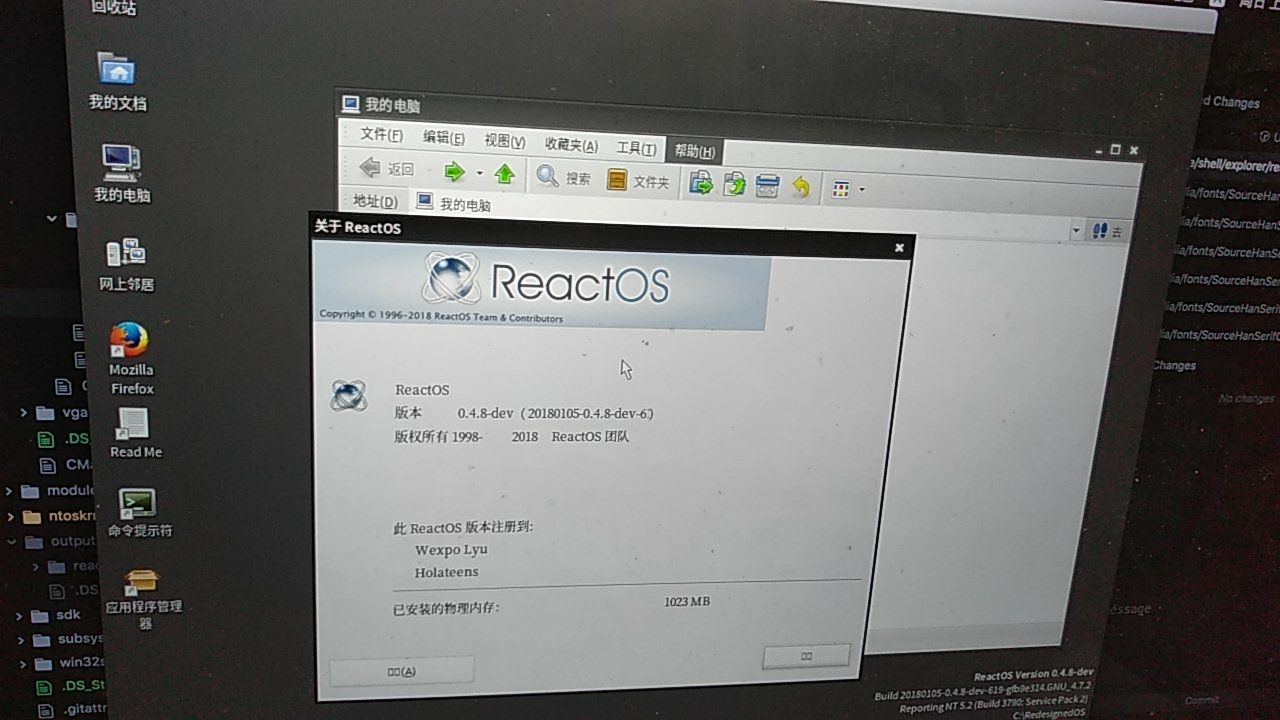This screenshot has height=720, width=1280.
Task: Open the 我的文档 desktop icon
Action: coord(118,82)
